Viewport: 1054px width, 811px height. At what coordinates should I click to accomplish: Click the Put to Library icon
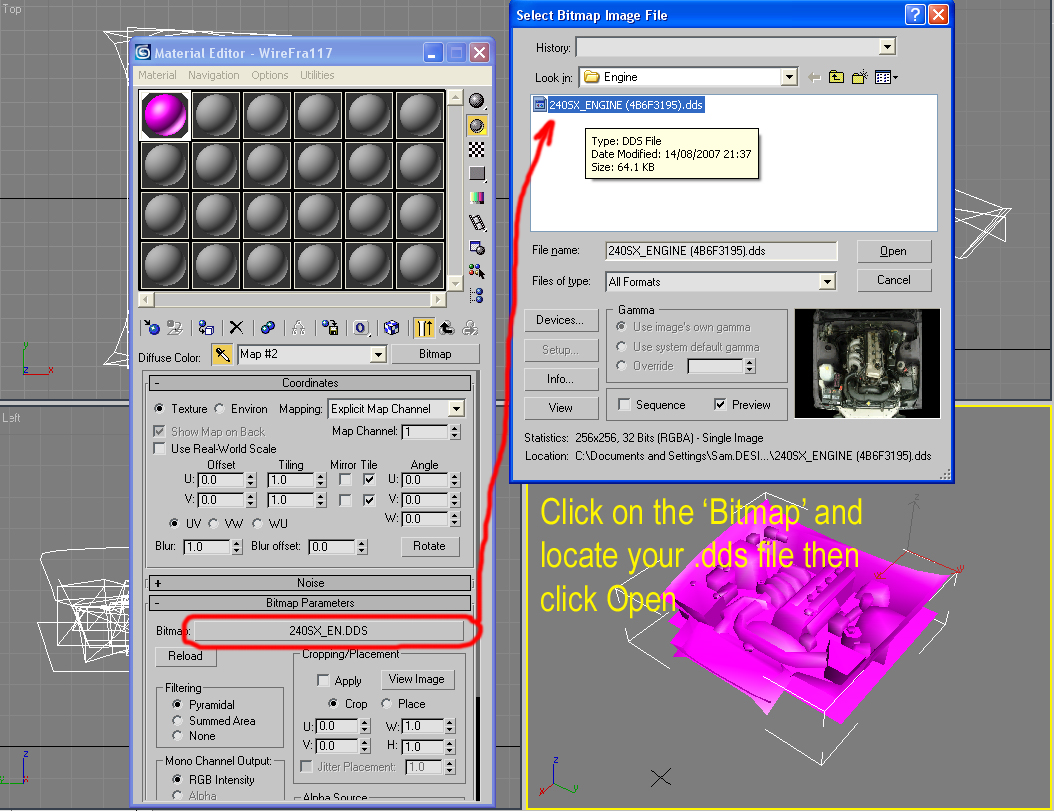pyautogui.click(x=330, y=327)
